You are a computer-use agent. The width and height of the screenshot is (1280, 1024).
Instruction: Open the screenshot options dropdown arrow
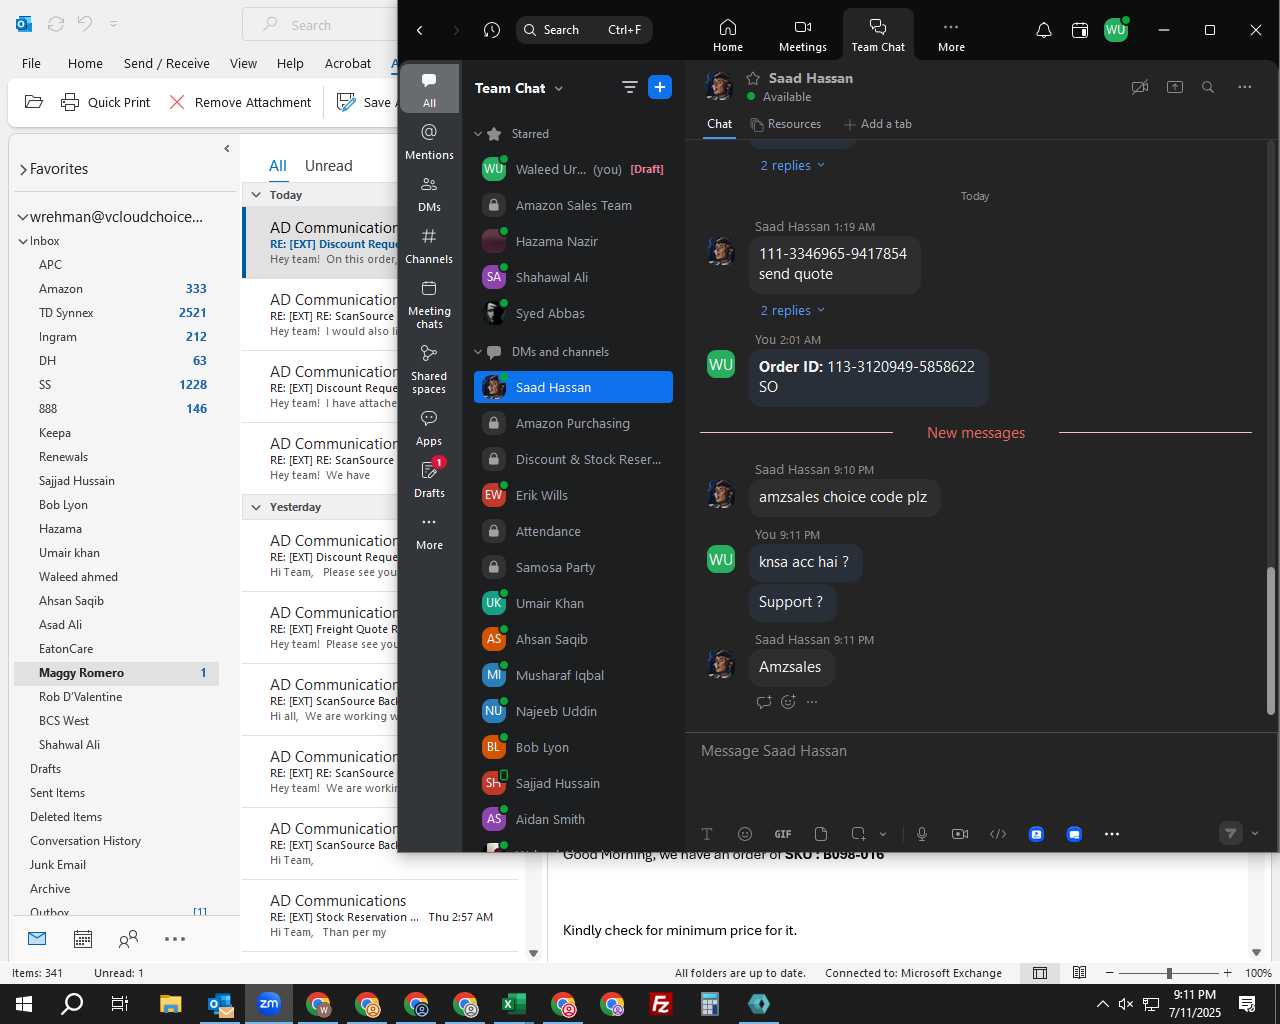(x=883, y=834)
